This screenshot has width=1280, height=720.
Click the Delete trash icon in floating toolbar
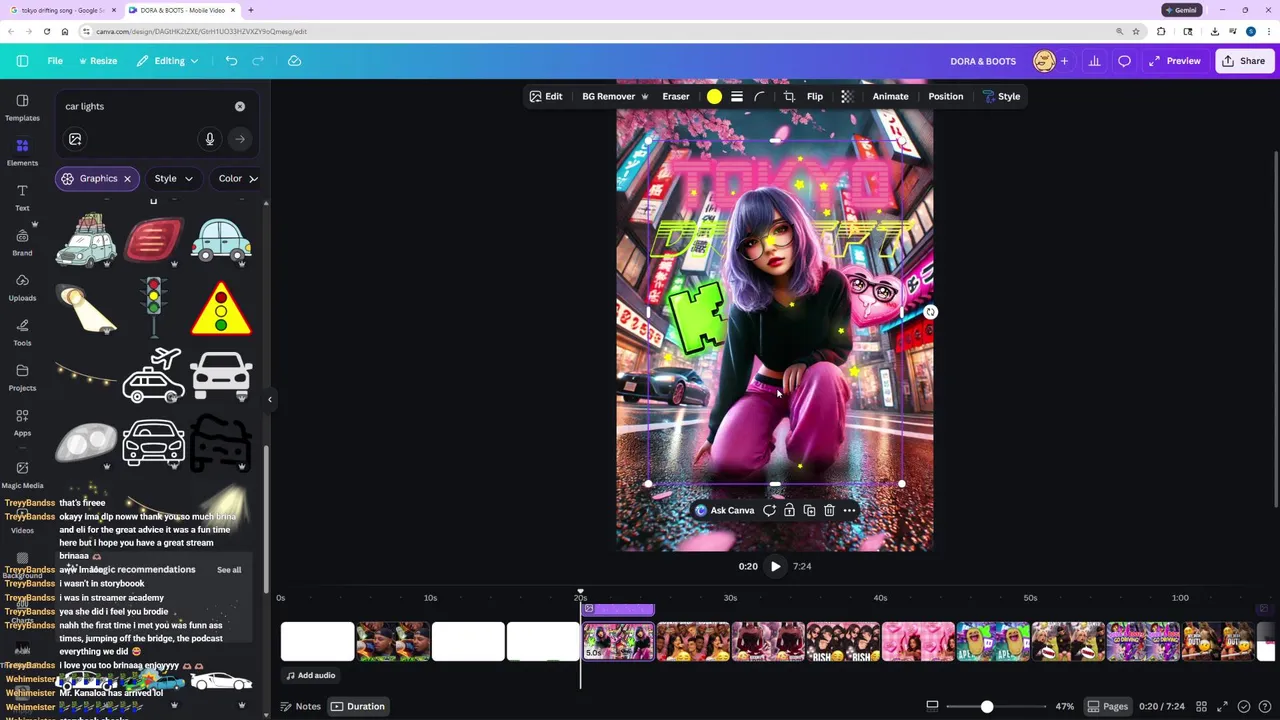tap(829, 510)
